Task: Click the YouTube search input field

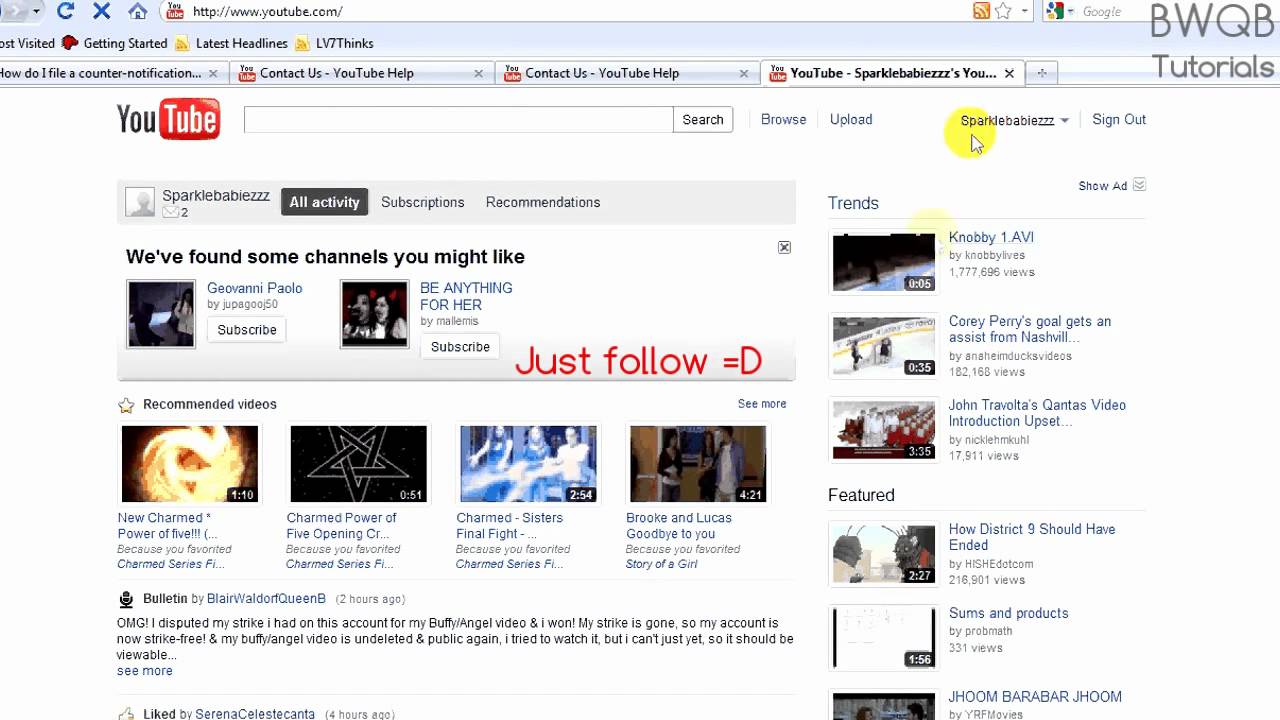Action: 458,119
